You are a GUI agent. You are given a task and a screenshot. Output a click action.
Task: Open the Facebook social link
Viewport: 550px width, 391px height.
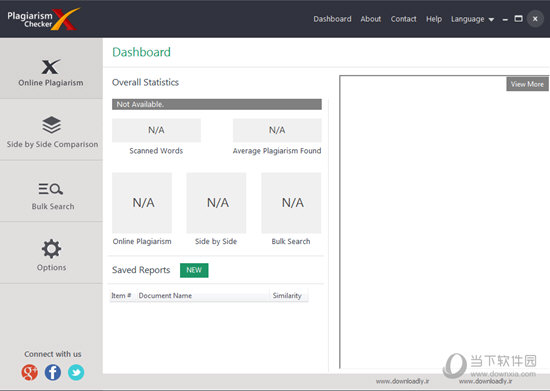point(53,372)
